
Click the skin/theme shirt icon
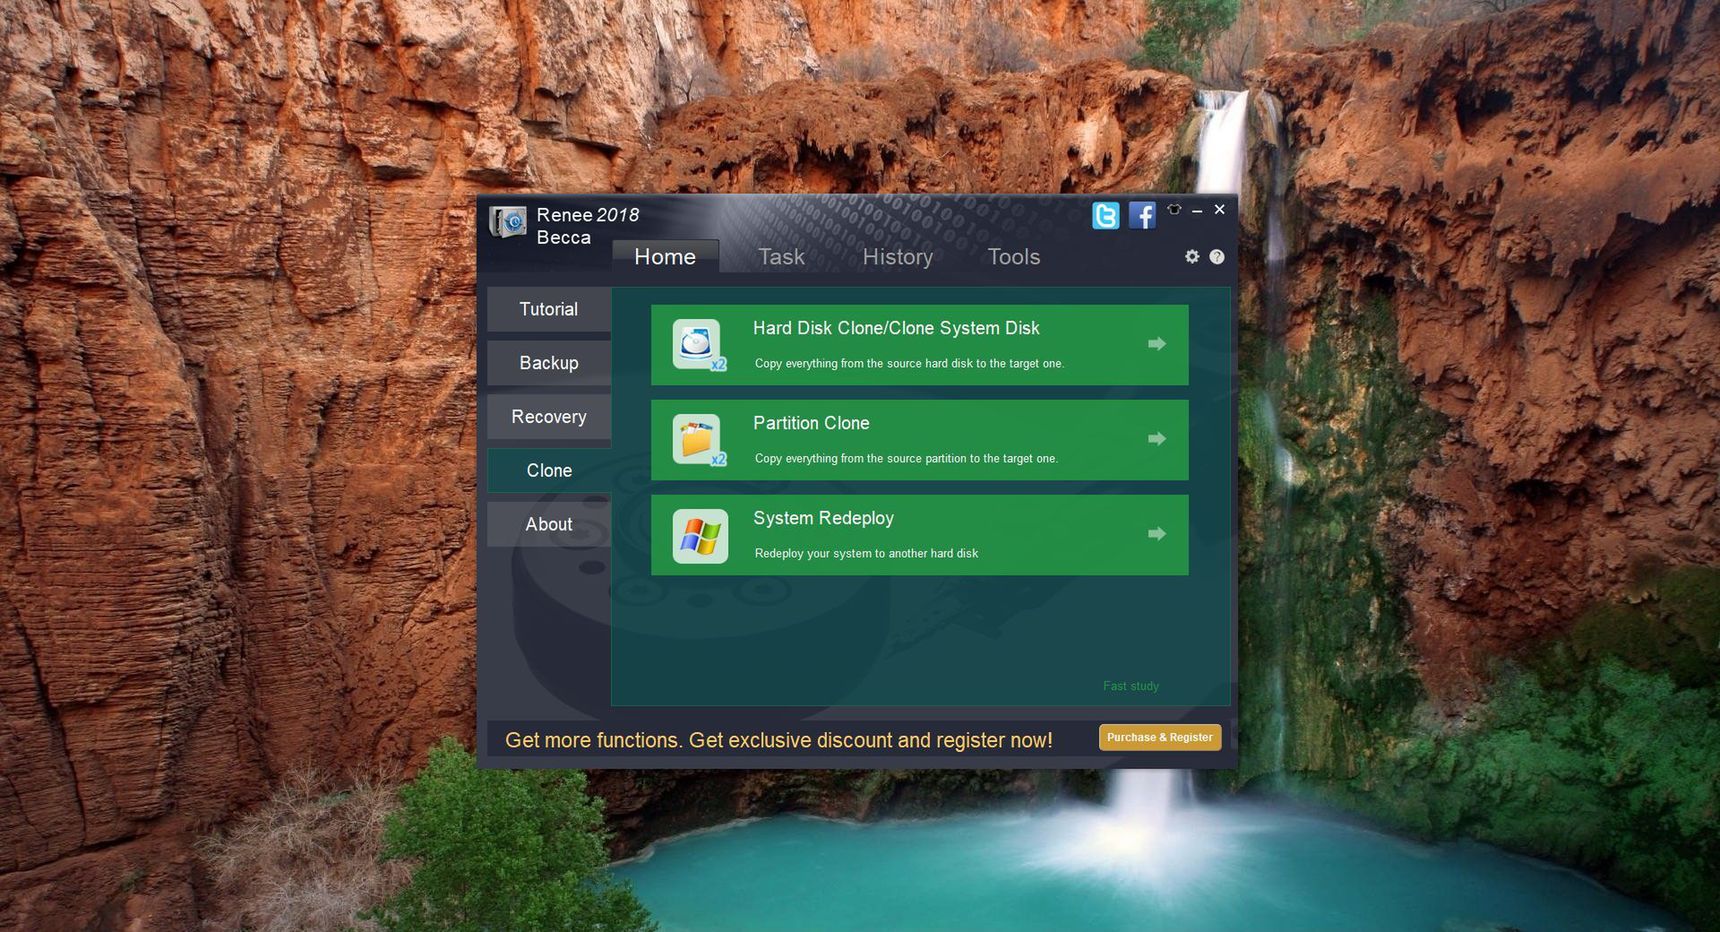1174,209
